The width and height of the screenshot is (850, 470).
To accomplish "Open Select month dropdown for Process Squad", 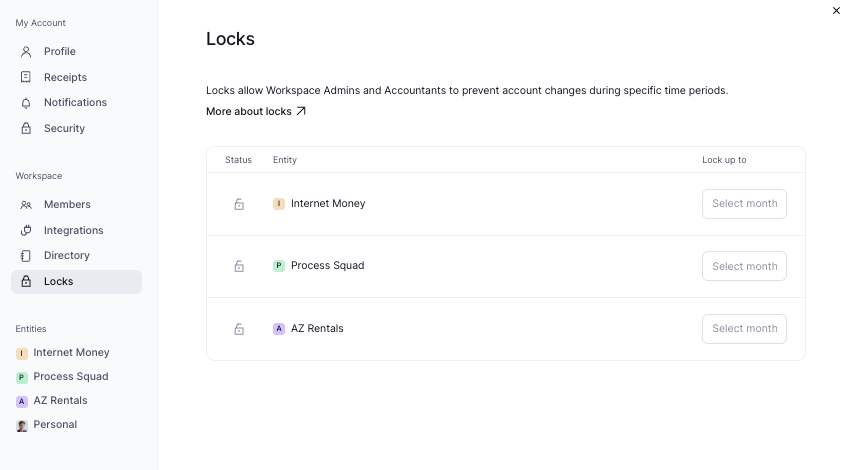I will [744, 266].
